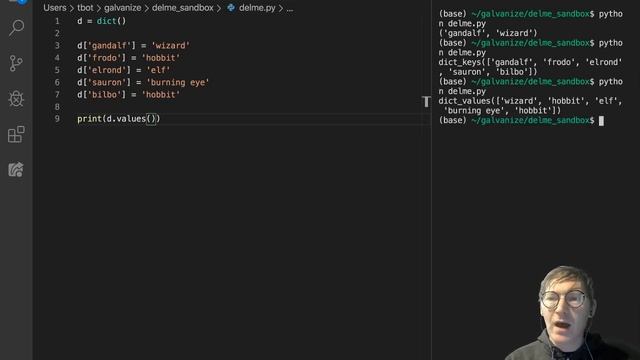
Task: Open the Live Share icon in activity bar
Action: point(16,169)
